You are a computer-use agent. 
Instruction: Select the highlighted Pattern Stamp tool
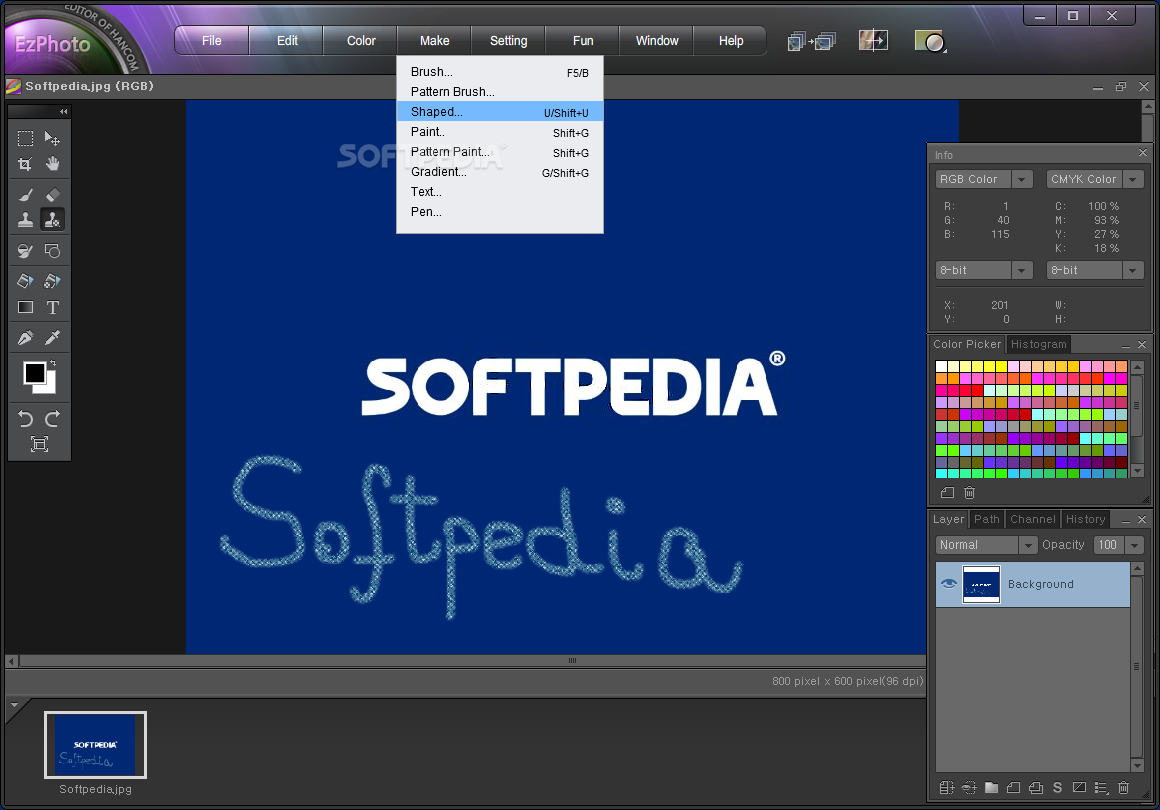[53, 220]
